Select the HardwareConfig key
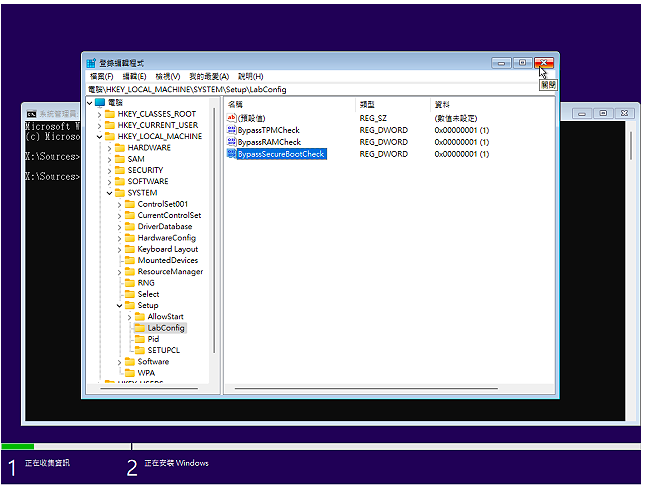 [x=167, y=238]
